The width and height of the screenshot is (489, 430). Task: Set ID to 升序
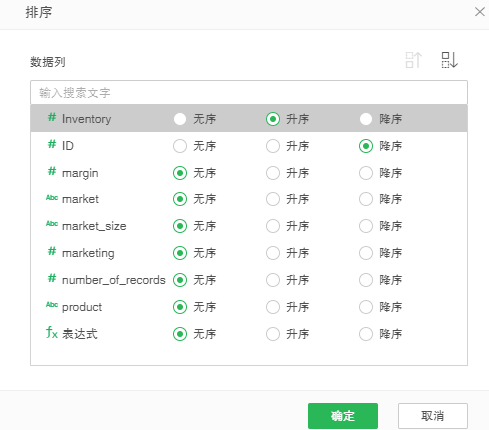click(273, 146)
